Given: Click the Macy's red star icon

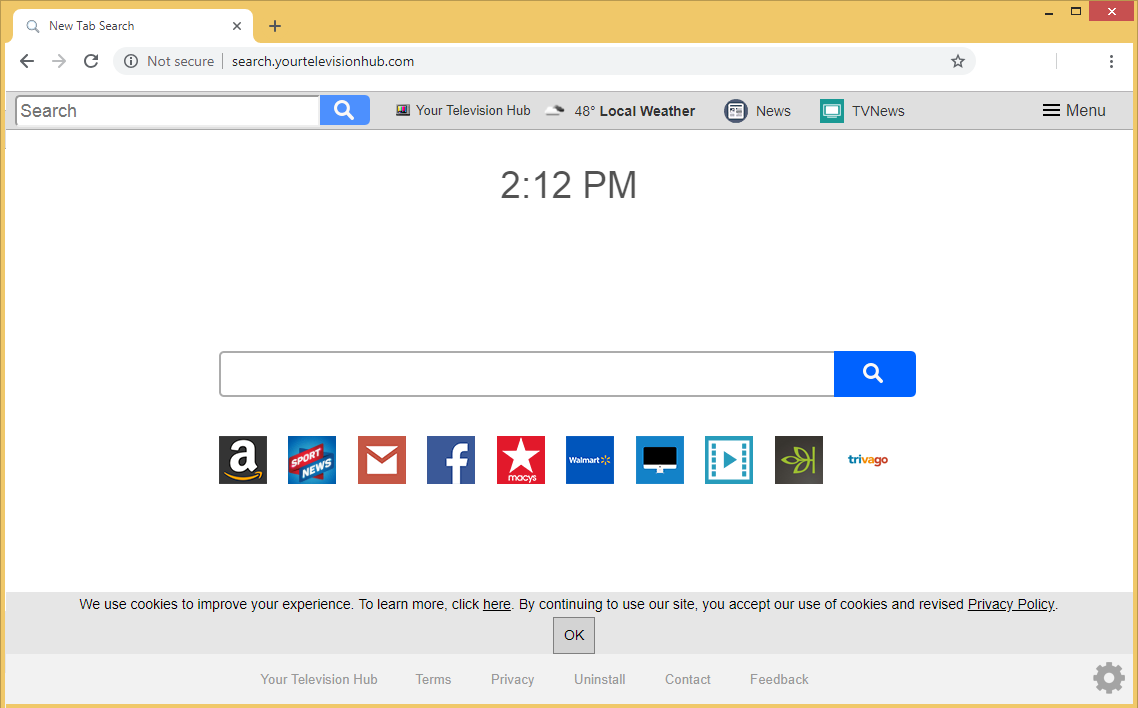Looking at the screenshot, I should pyautogui.click(x=521, y=460).
